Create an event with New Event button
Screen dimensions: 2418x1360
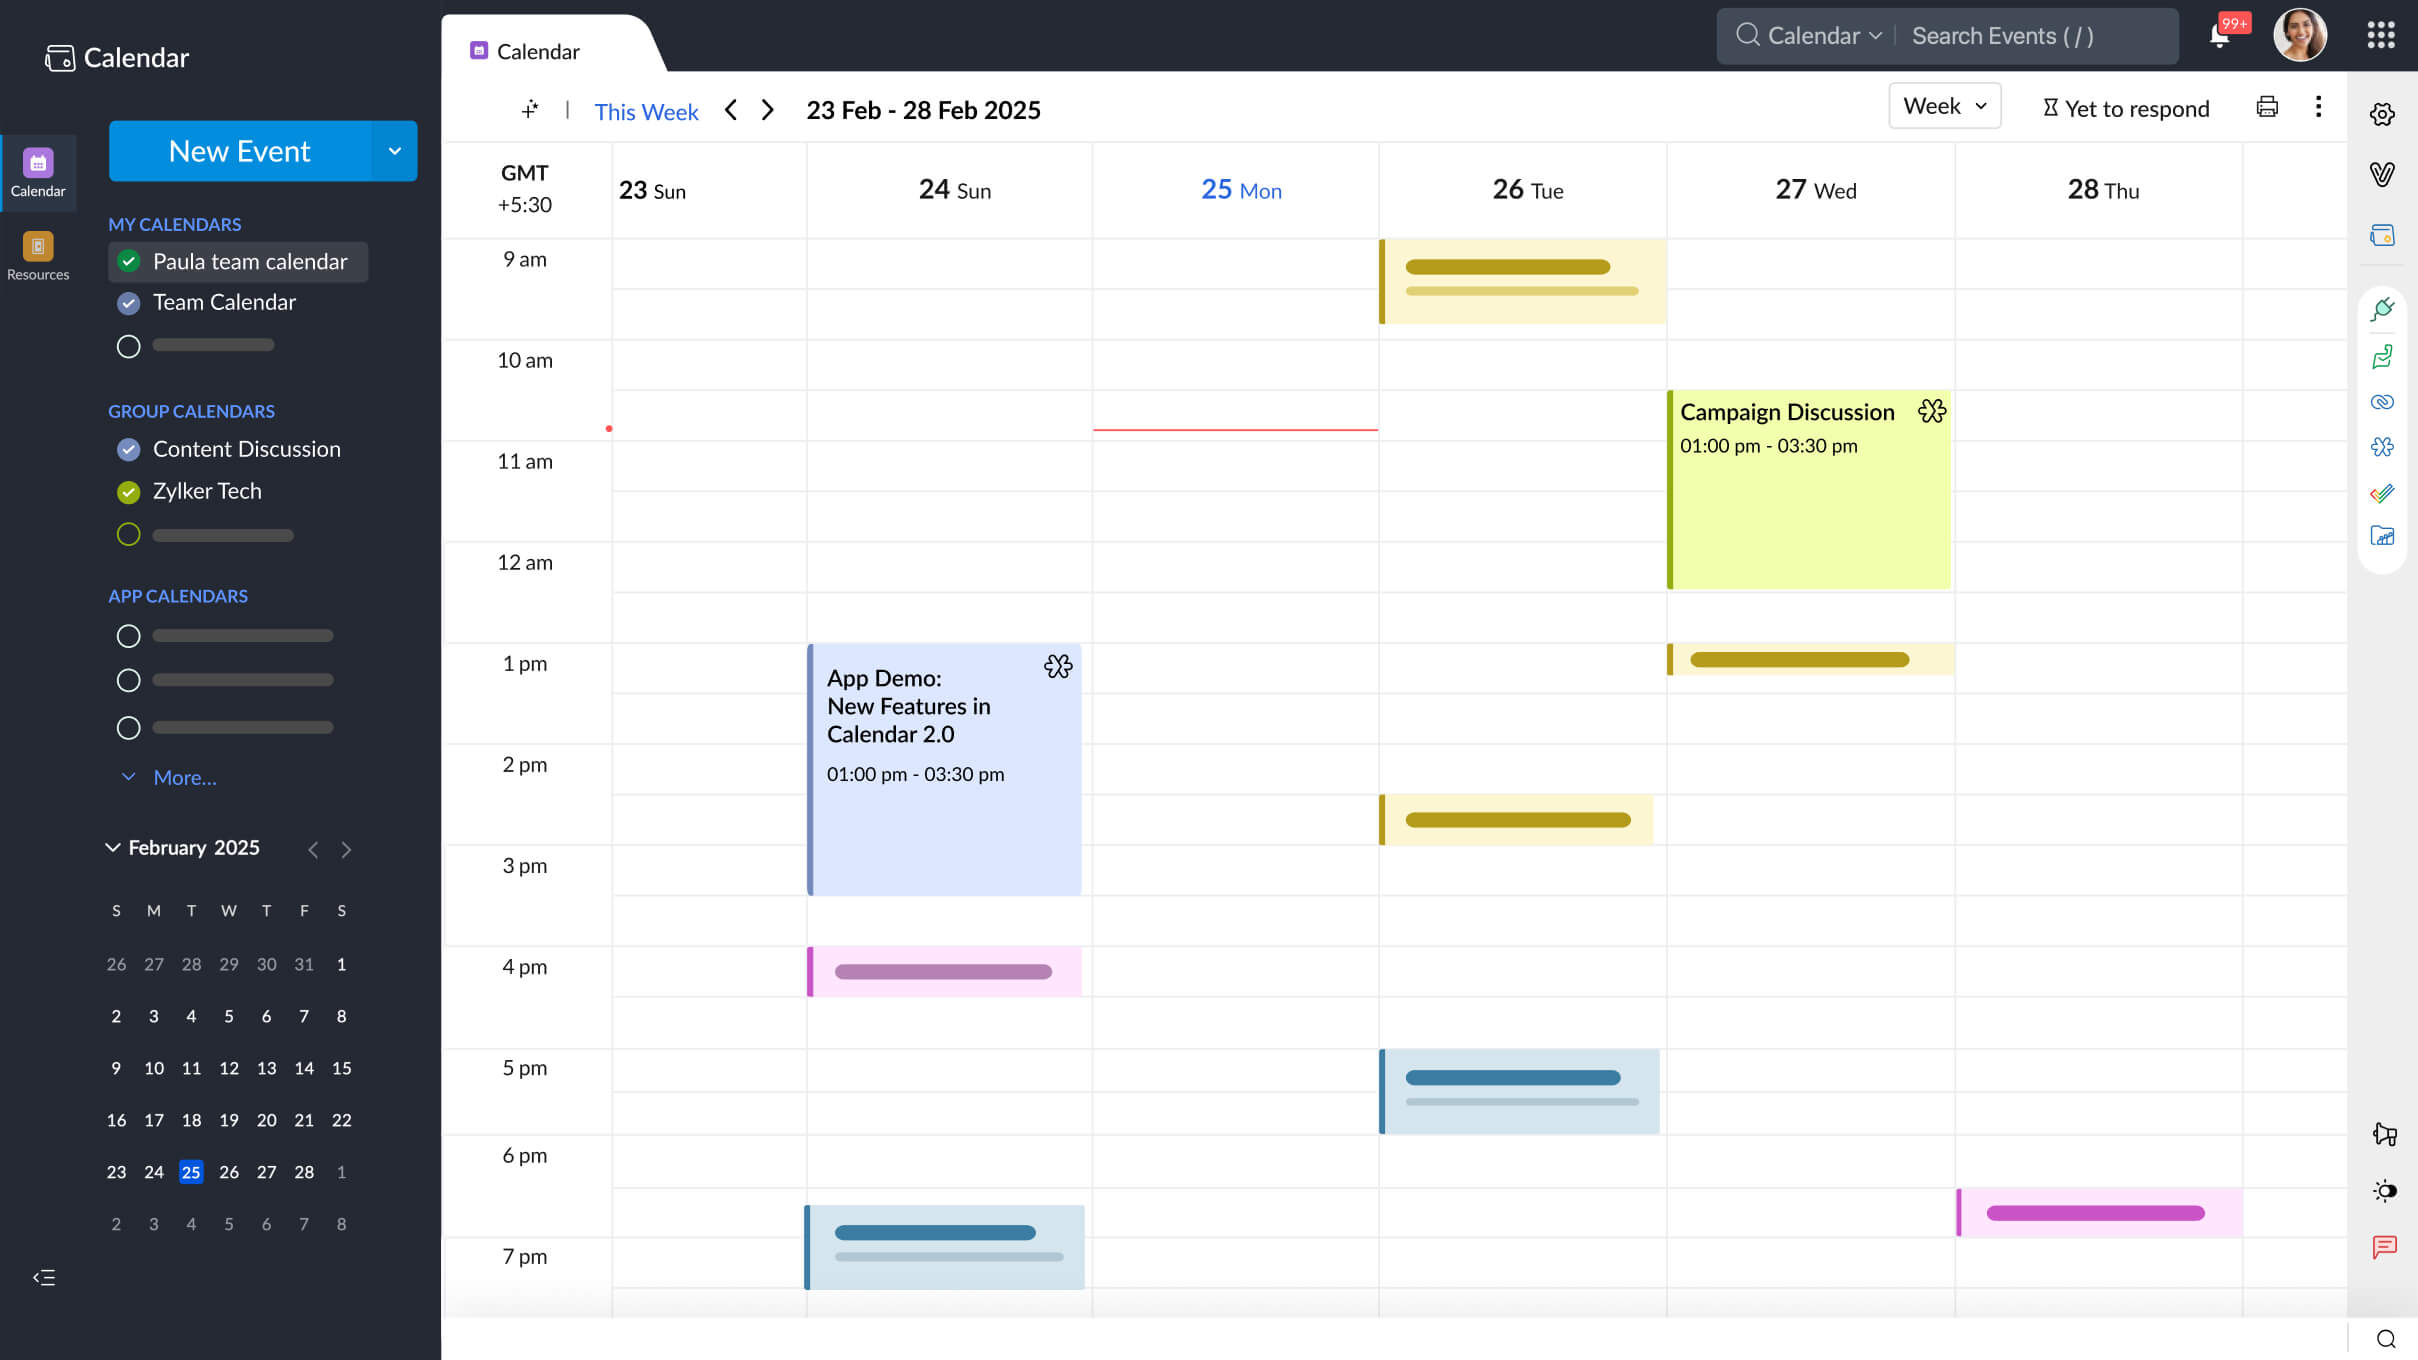click(x=239, y=151)
